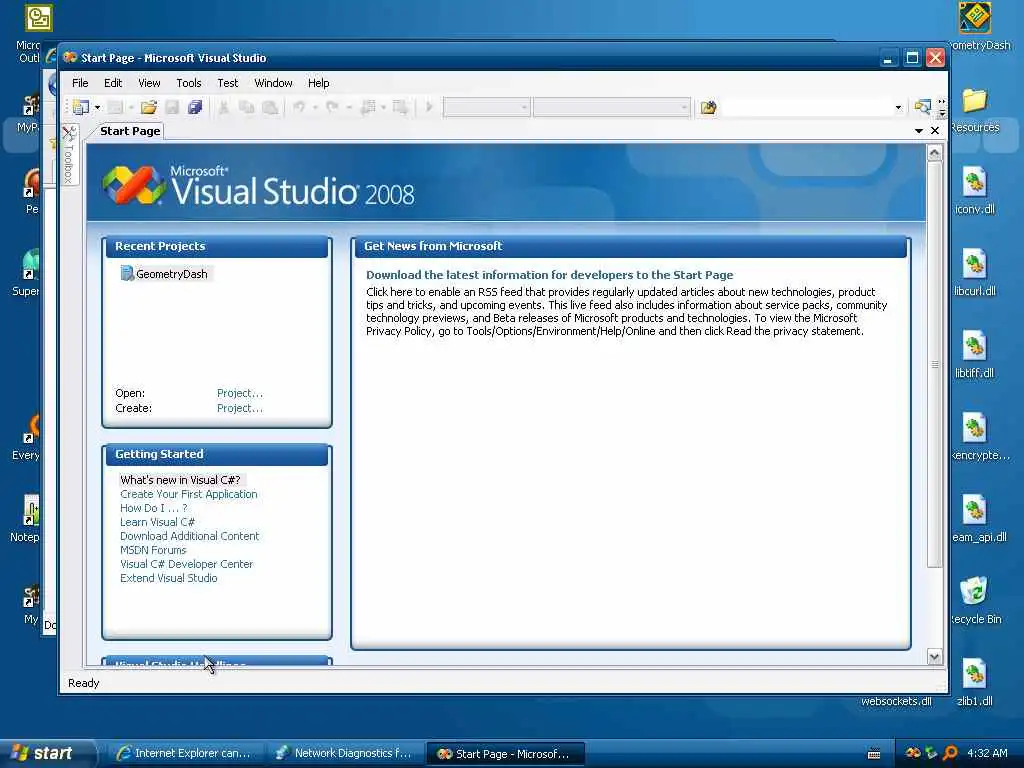Click the Start Page taskbar button

[504, 754]
